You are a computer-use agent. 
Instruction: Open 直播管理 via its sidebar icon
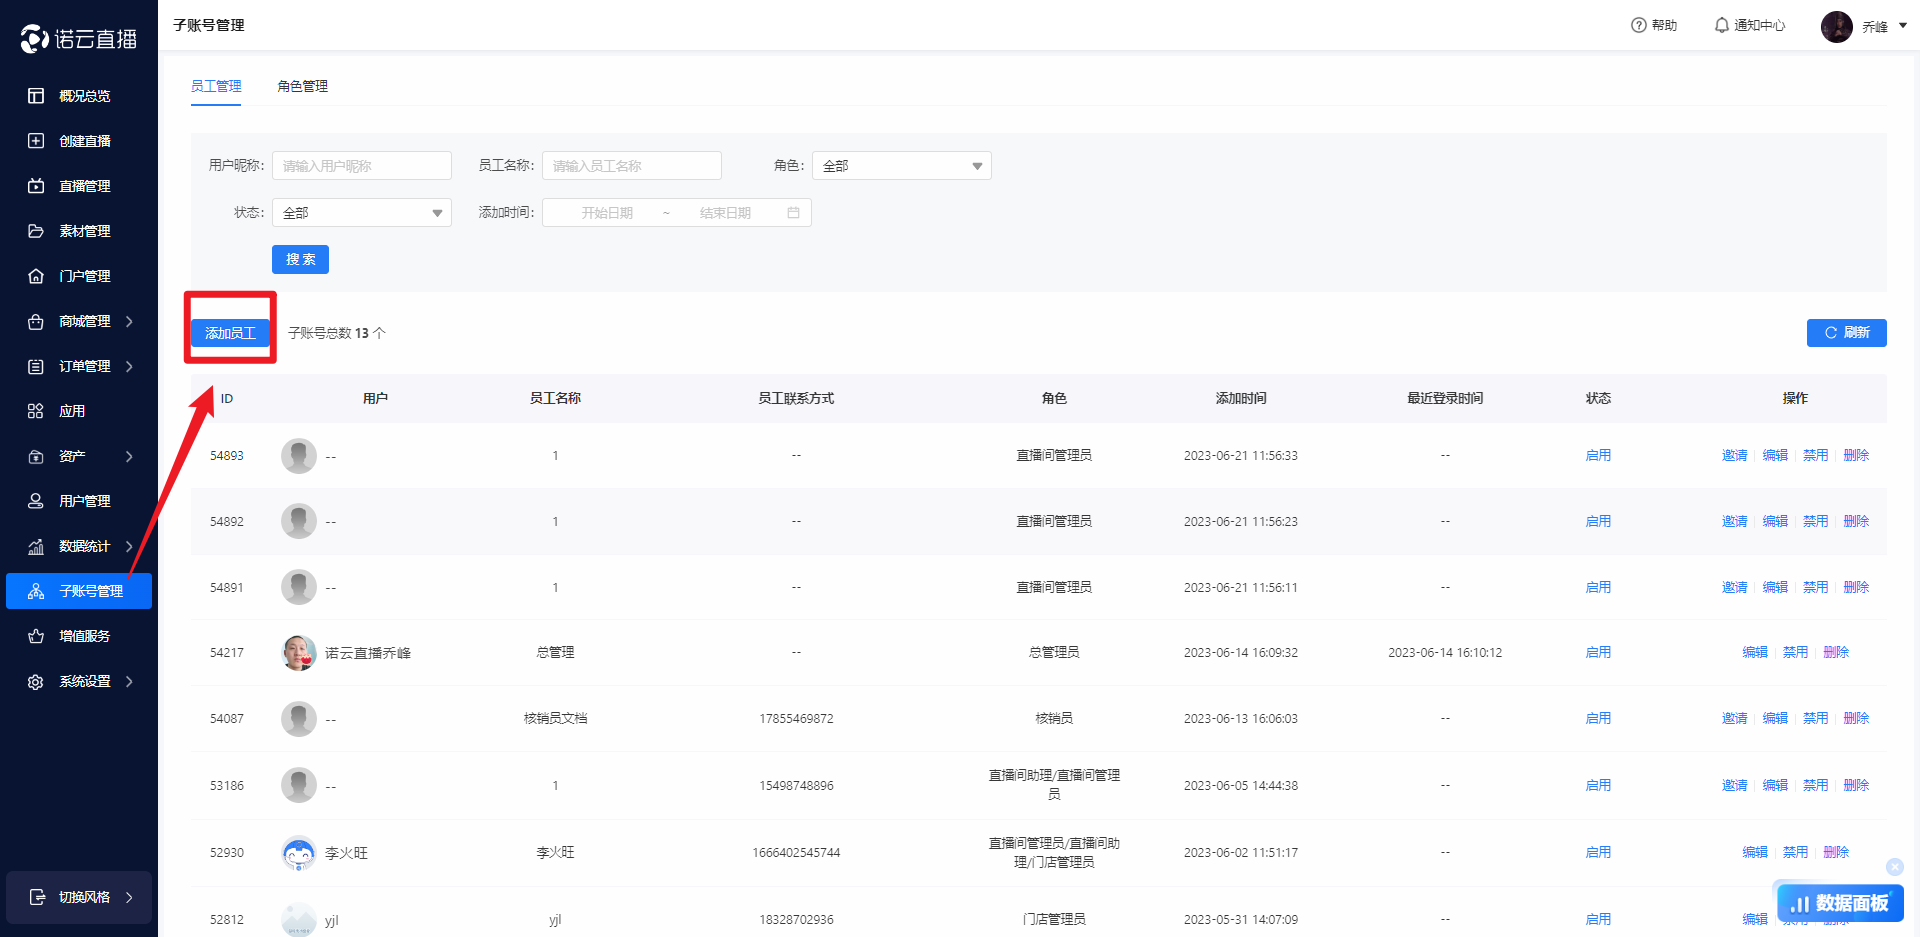[36, 186]
